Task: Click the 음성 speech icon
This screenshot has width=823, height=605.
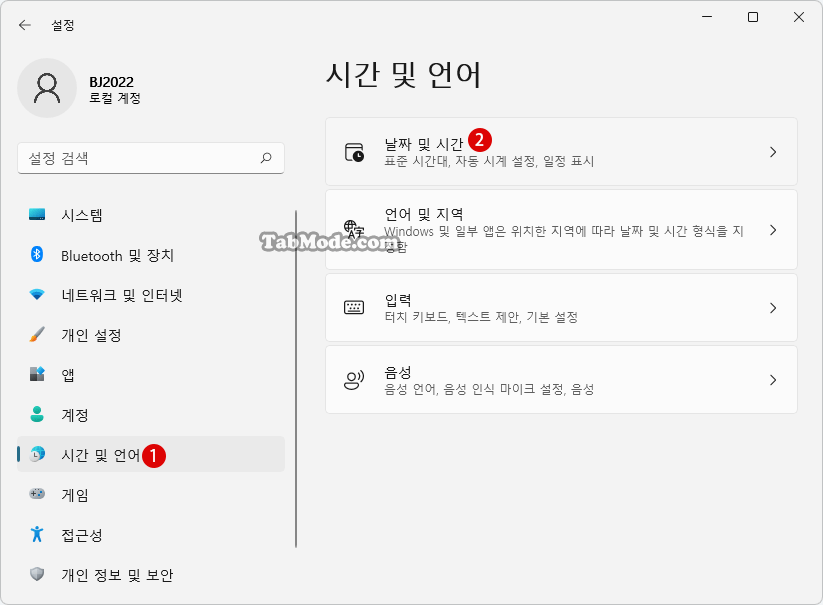Action: 354,379
